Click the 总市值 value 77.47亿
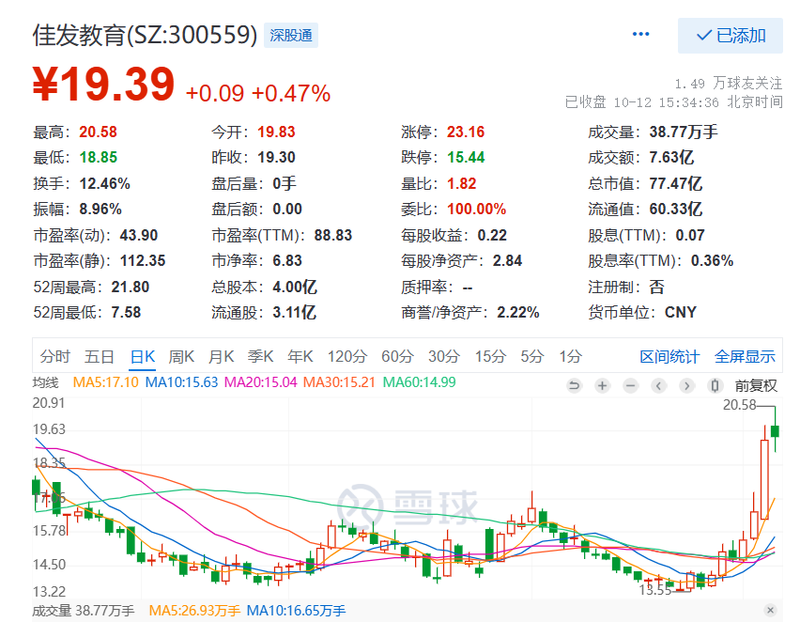 click(676, 183)
